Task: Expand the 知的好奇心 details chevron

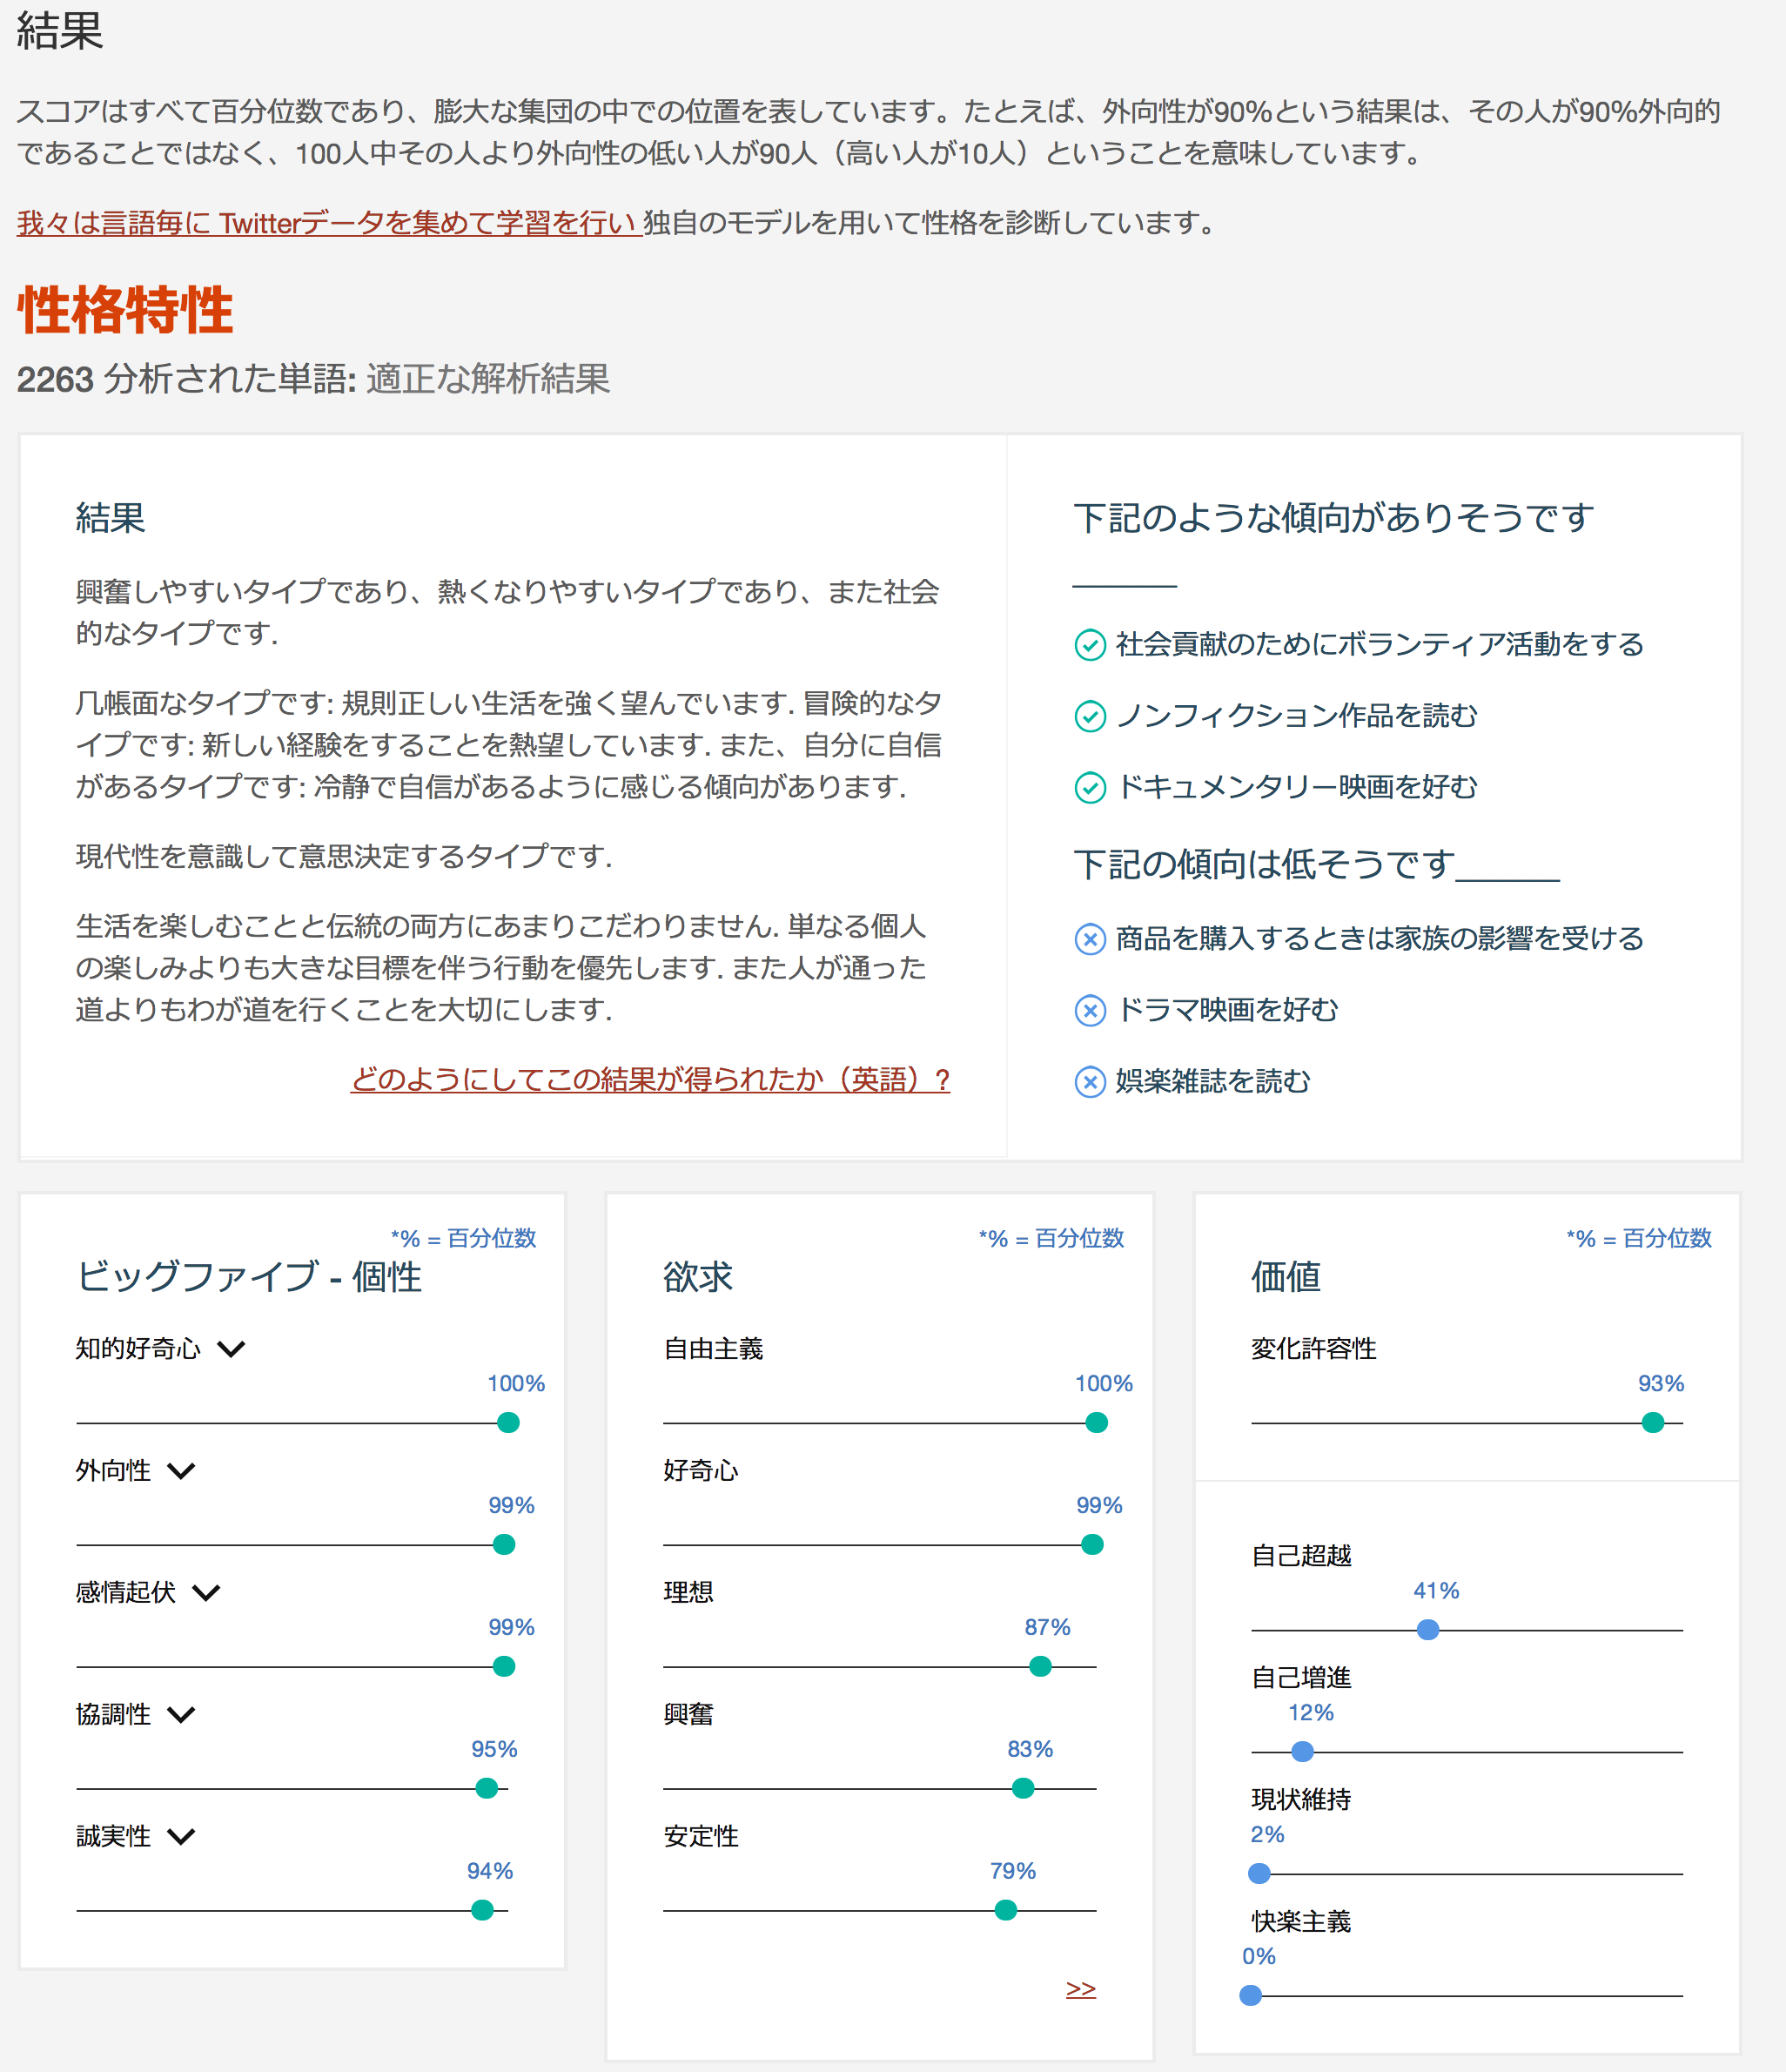Action: pos(234,1349)
